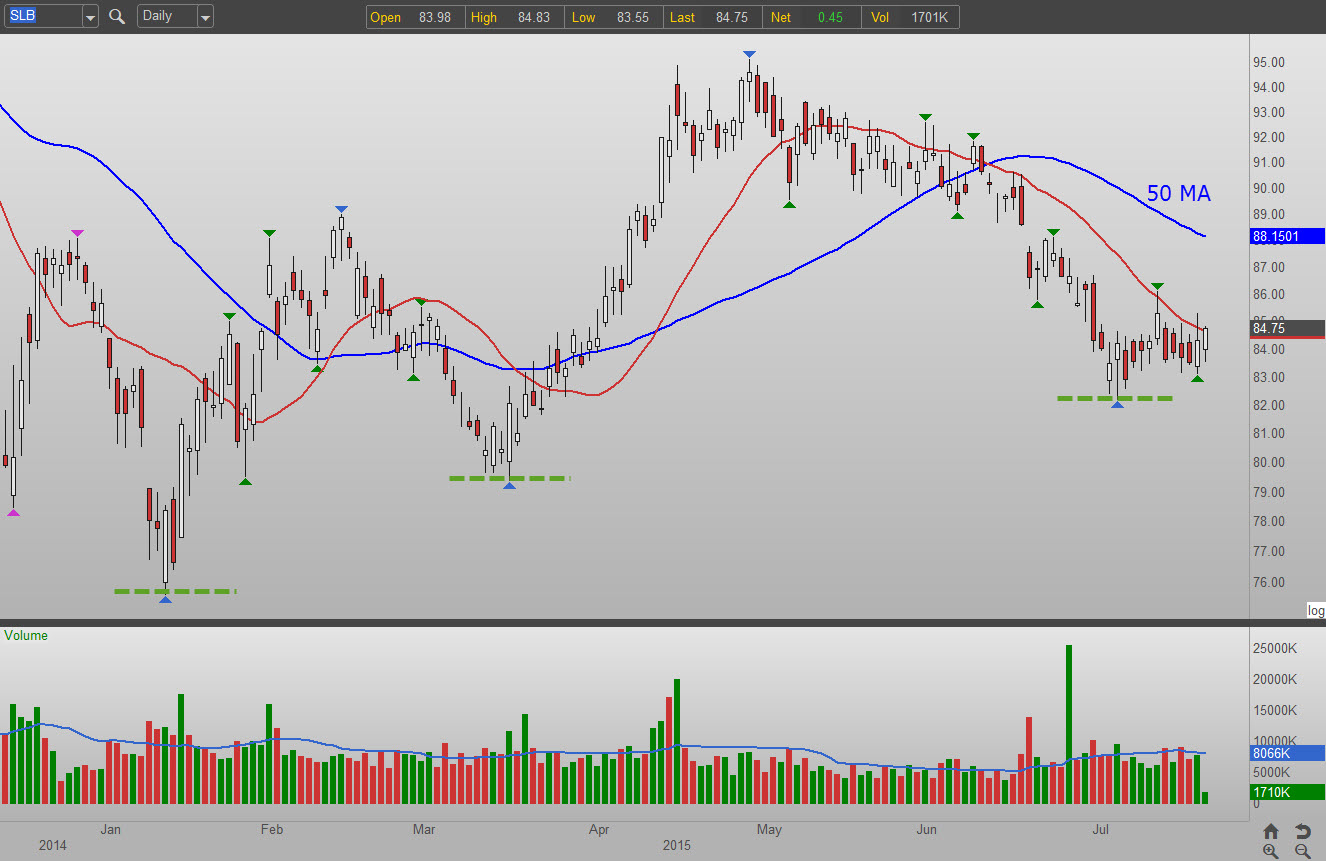This screenshot has width=1326, height=861.
Task: Click the 50 MA label on the chart
Action: coord(1178,194)
